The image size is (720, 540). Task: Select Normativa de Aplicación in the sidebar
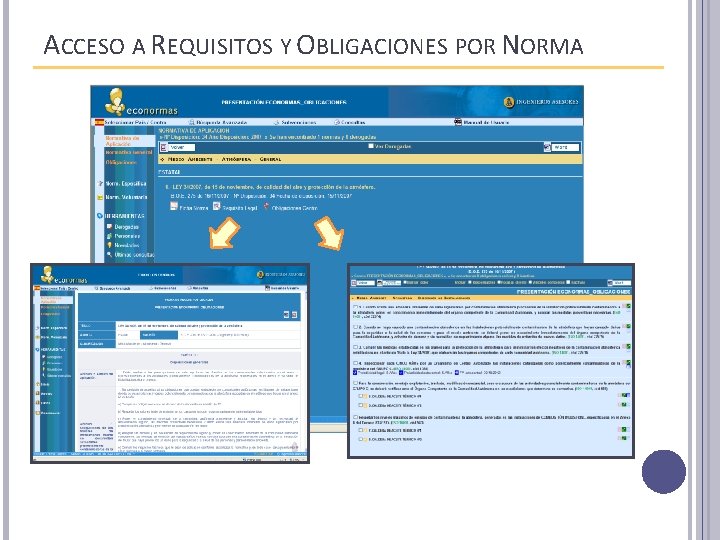coord(123,141)
